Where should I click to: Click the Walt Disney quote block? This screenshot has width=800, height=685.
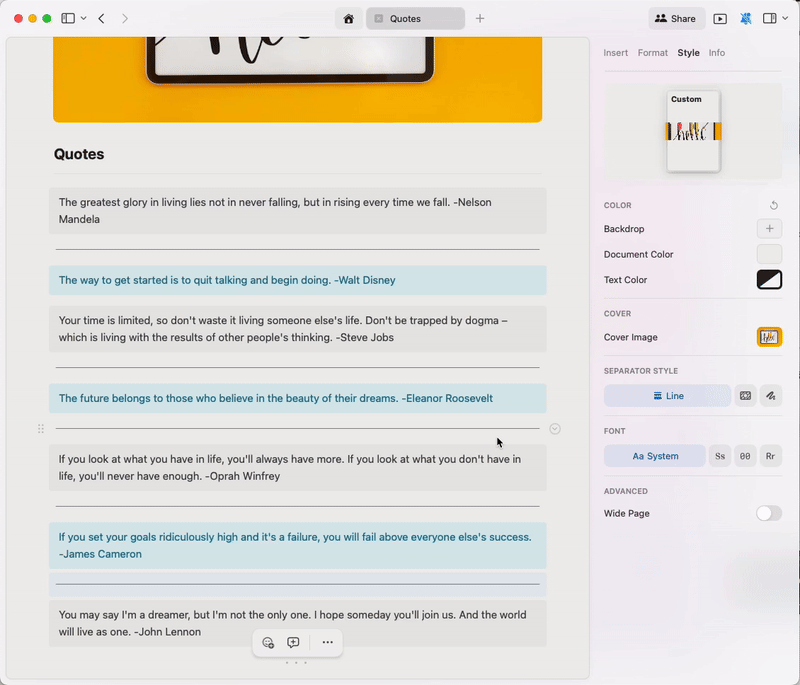297,280
